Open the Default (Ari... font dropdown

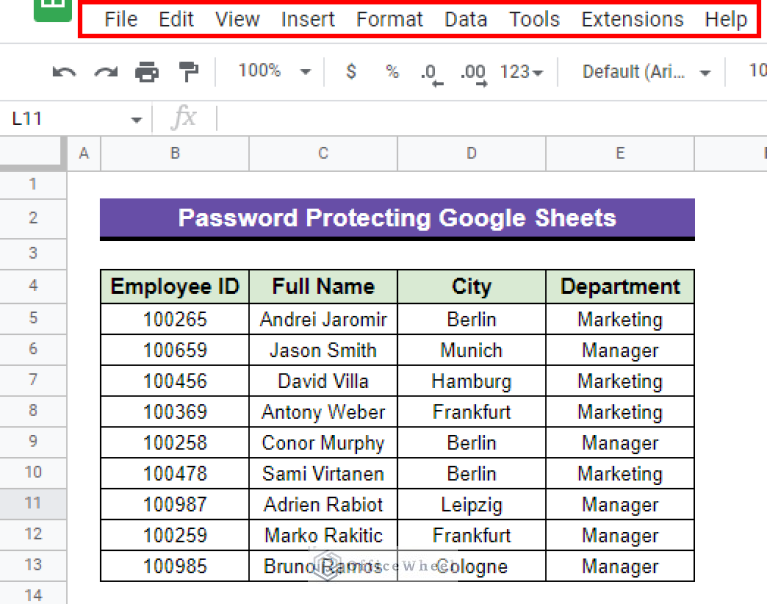646,72
